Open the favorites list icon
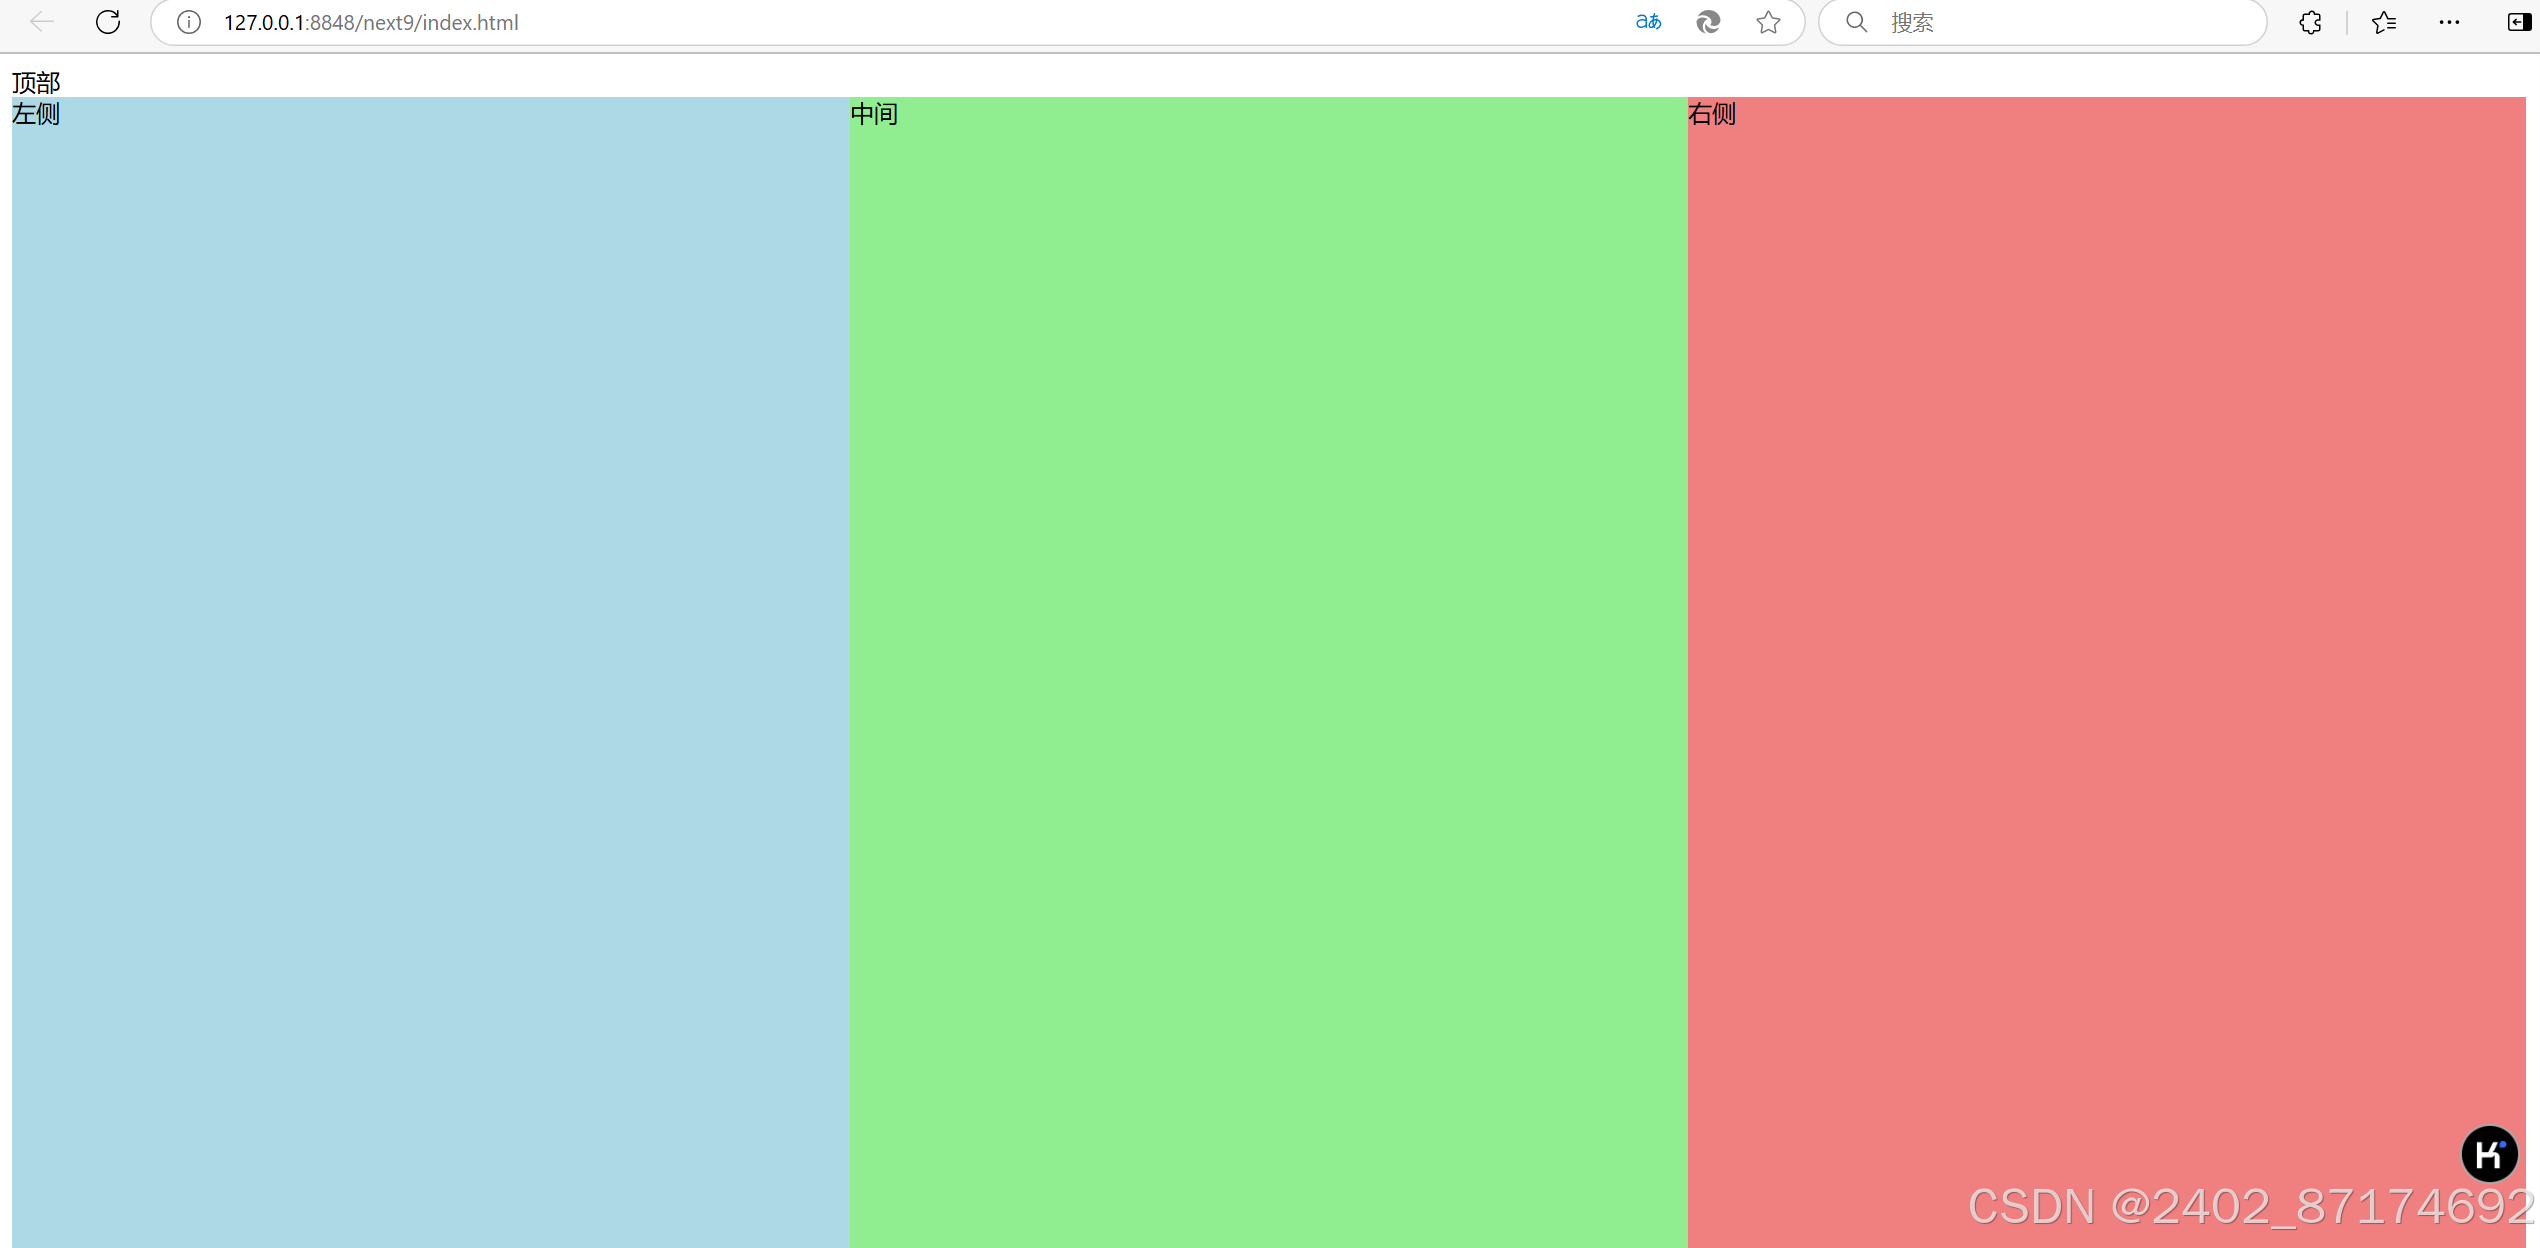This screenshot has width=2540, height=1248. coord(2384,22)
